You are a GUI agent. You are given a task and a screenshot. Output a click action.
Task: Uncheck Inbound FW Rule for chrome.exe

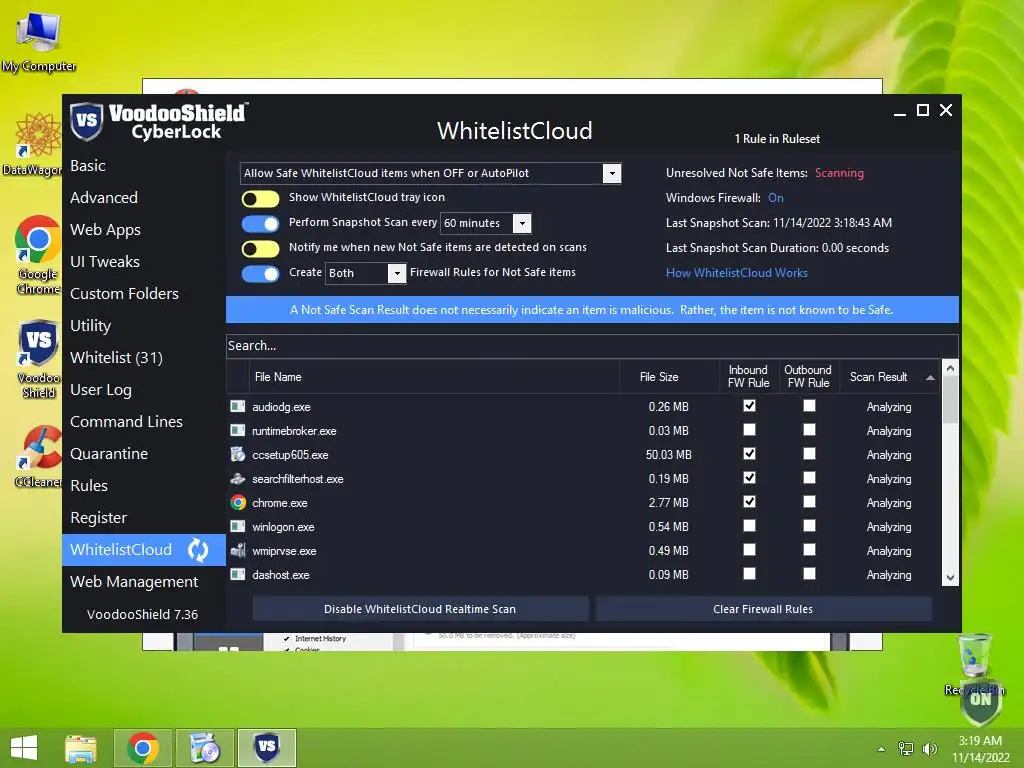(749, 502)
